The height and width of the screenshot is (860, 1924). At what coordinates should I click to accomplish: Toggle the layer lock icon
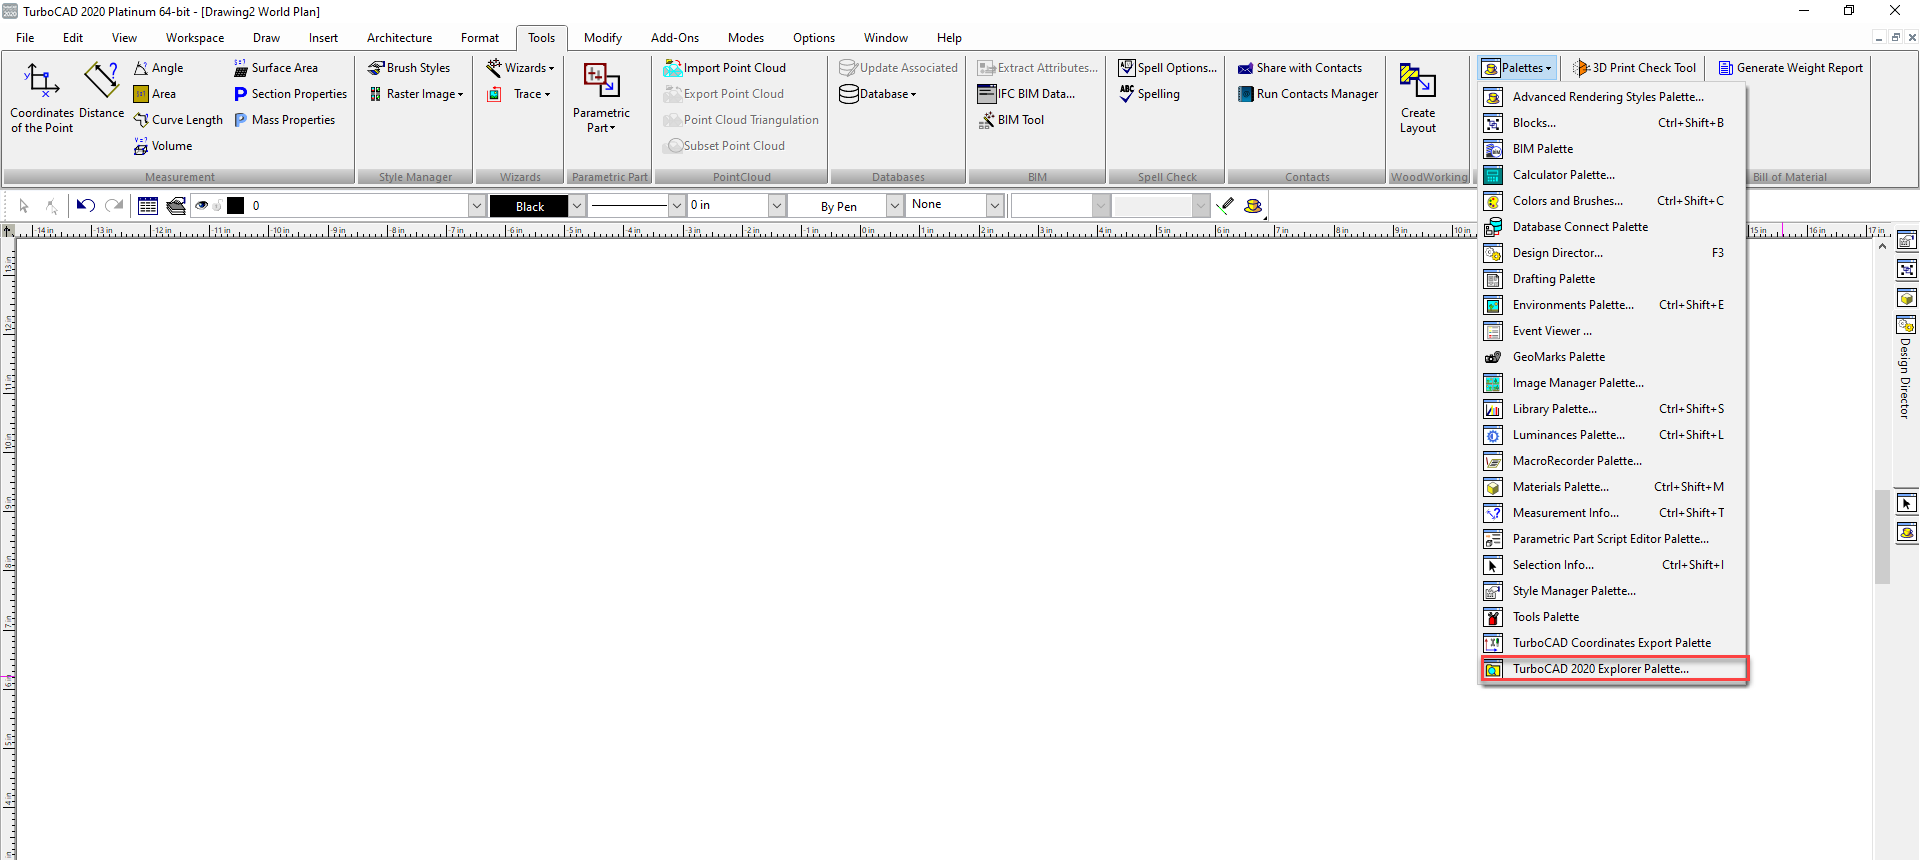[217, 206]
